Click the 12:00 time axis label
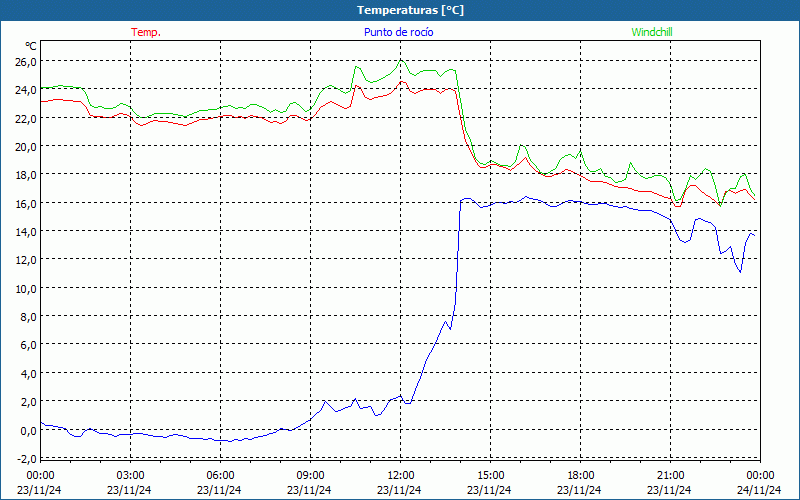Viewport: 800px width, 500px height. click(x=400, y=476)
